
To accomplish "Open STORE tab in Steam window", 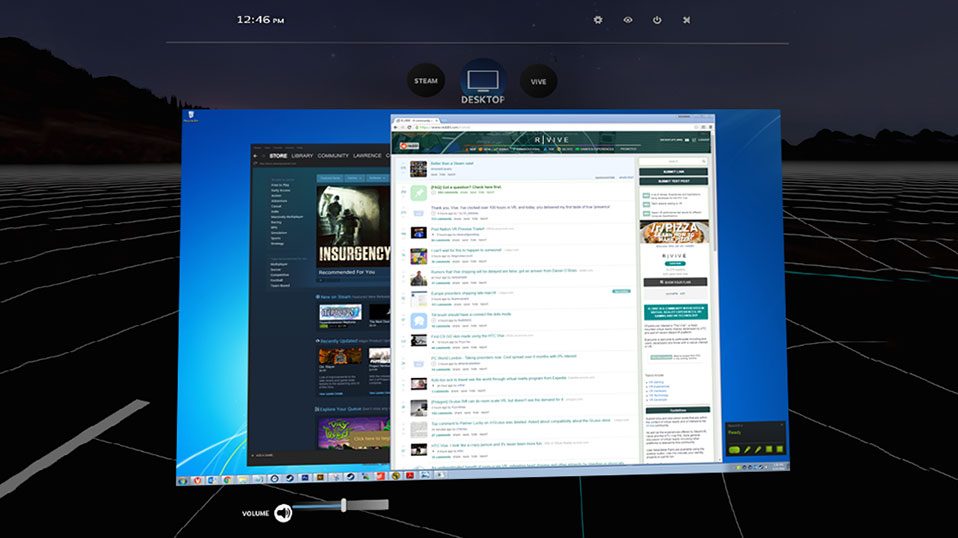I will 278,156.
